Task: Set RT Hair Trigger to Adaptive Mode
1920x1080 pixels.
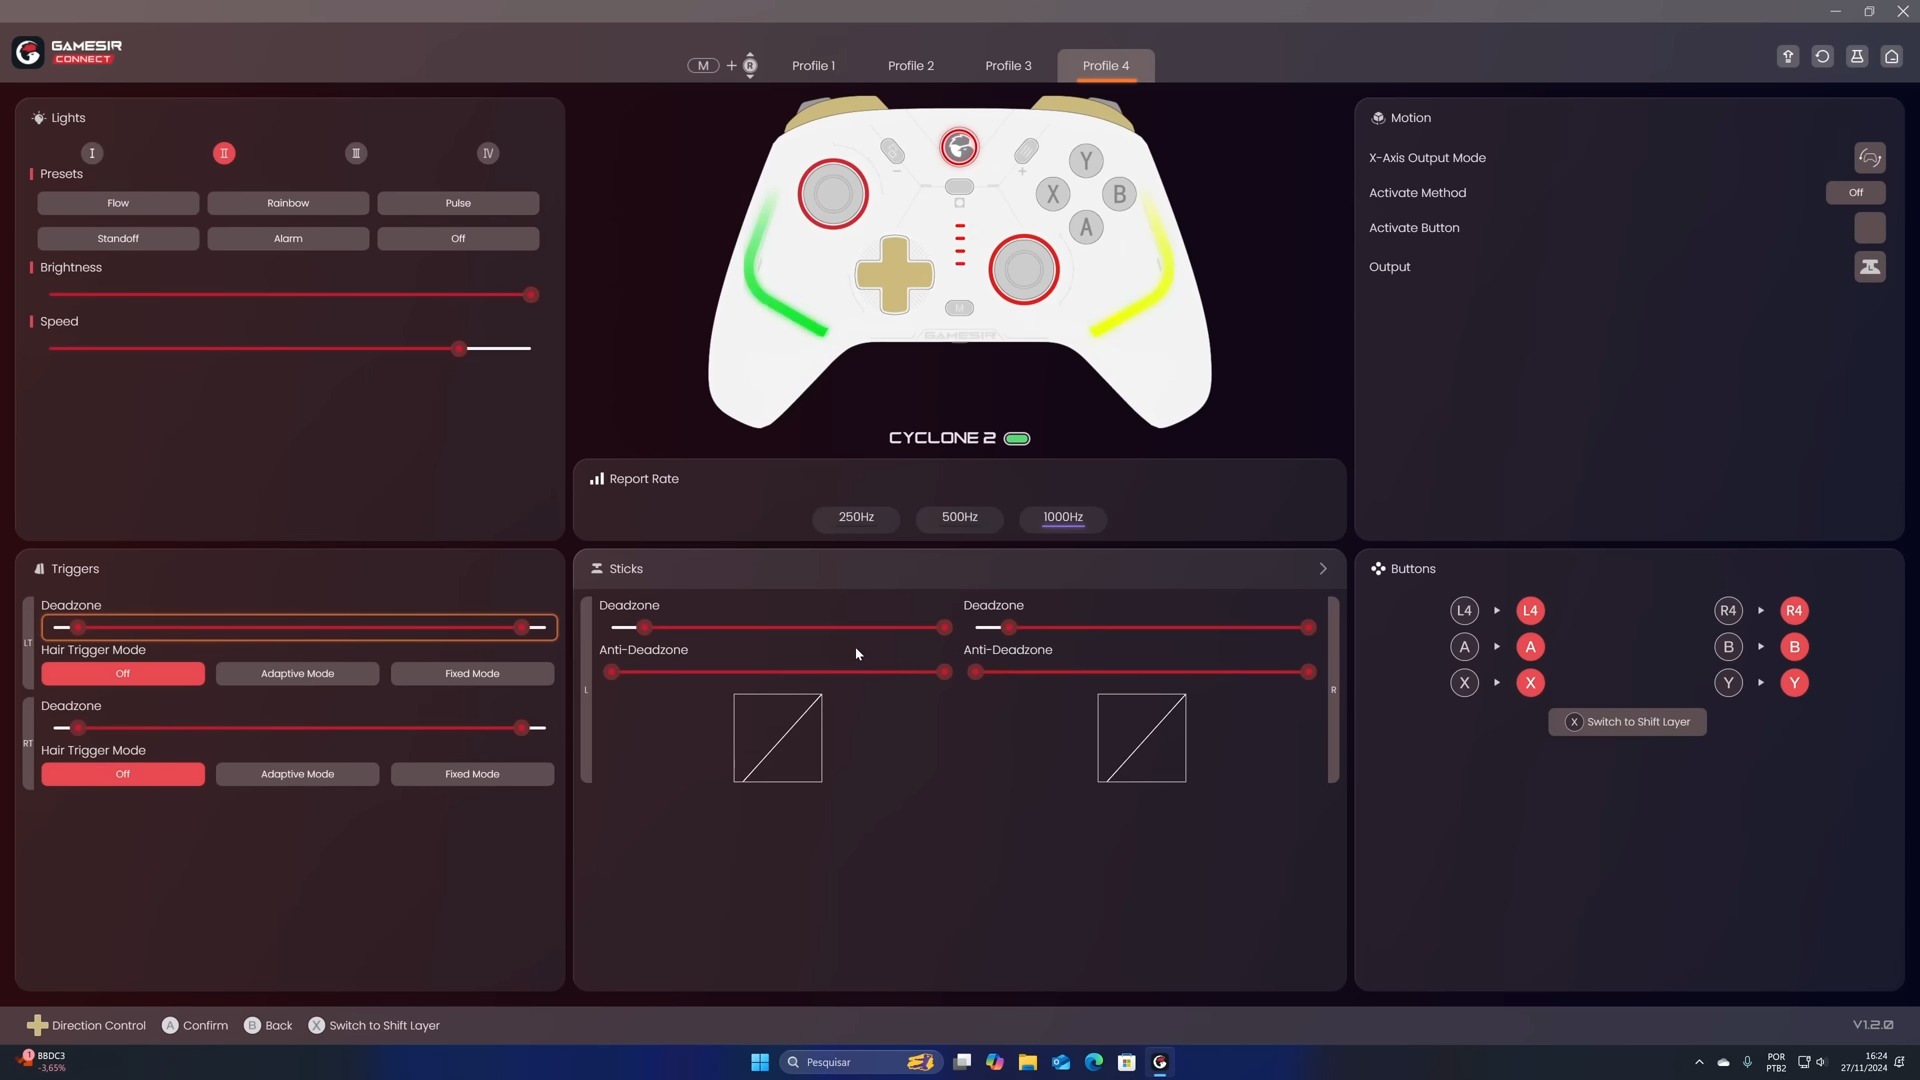Action: click(x=297, y=775)
